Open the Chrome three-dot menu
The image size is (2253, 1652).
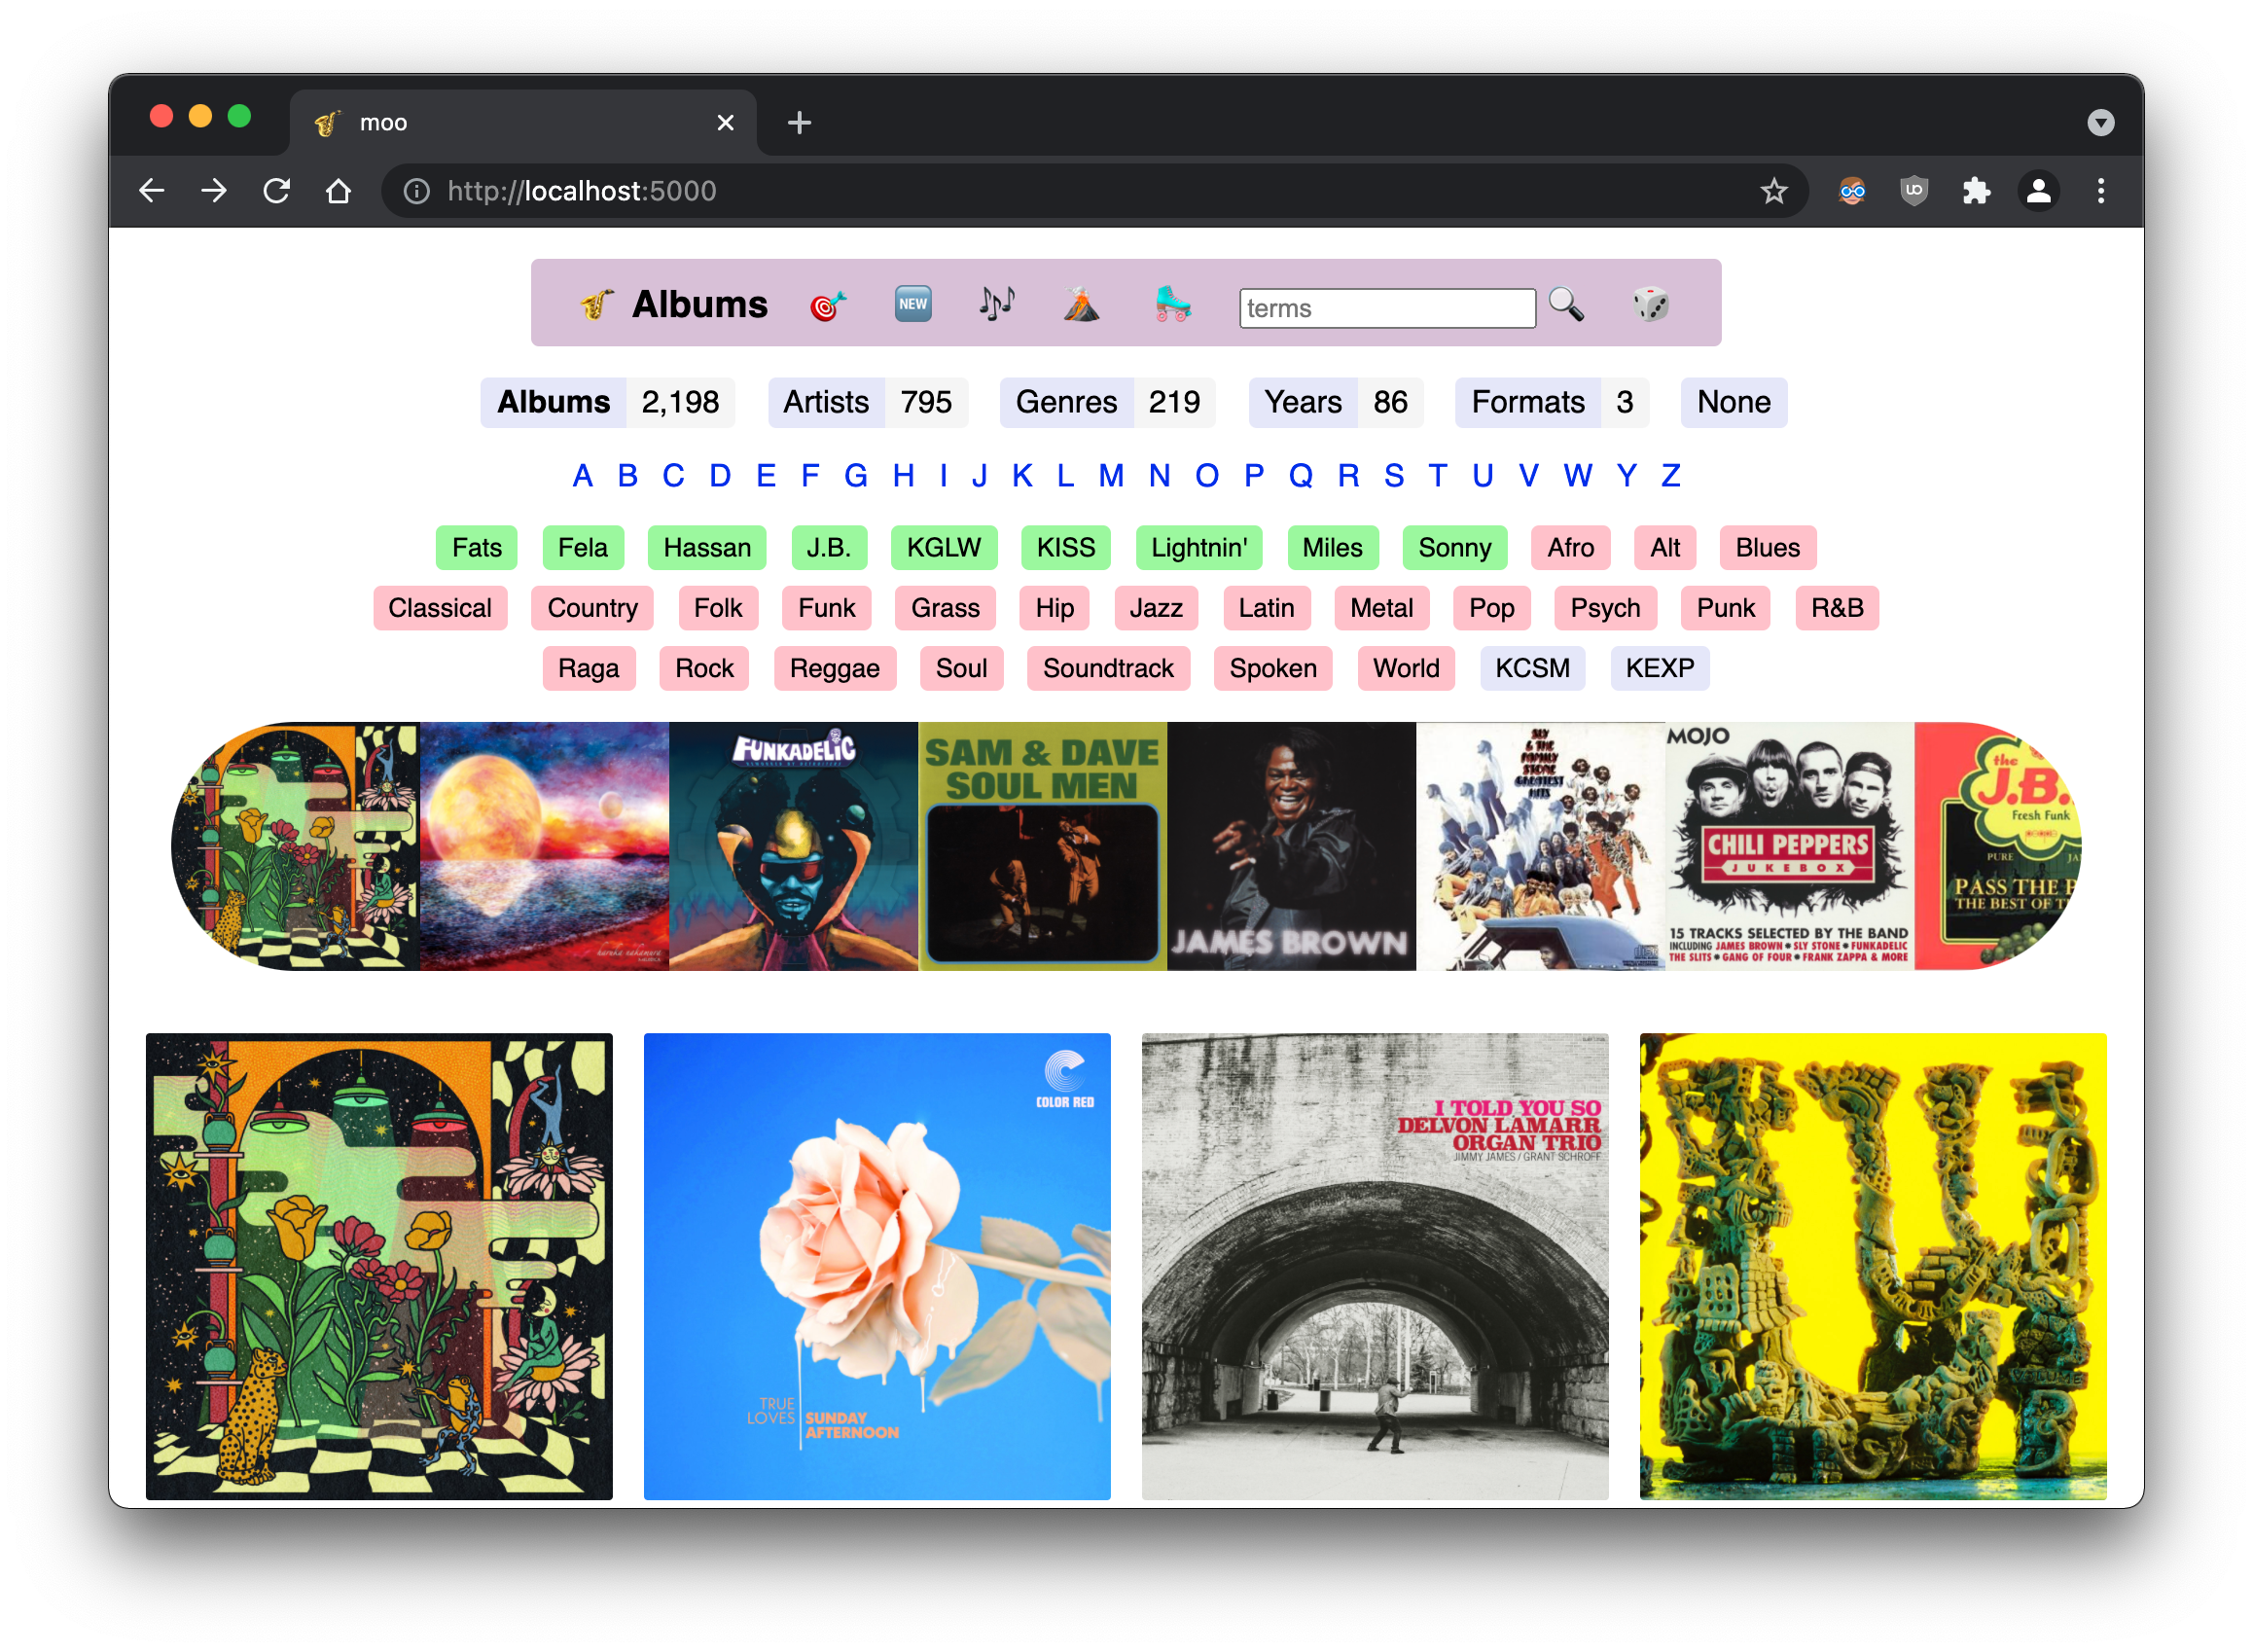(2100, 191)
